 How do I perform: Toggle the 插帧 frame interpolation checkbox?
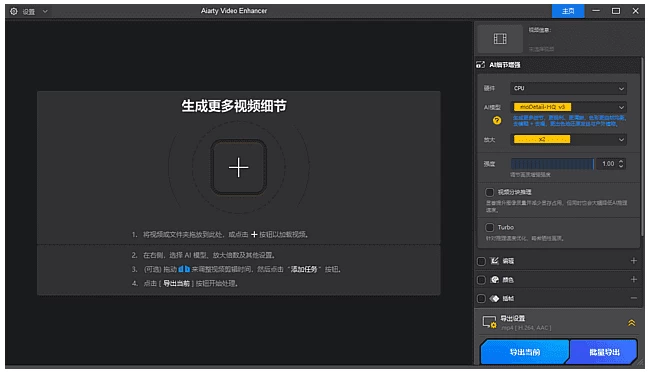481,298
